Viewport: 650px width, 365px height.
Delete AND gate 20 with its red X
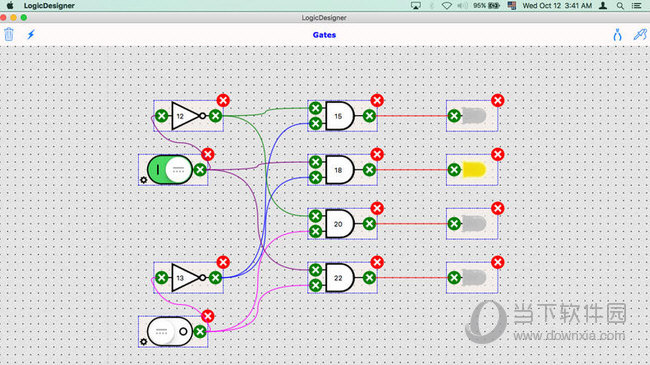click(377, 208)
